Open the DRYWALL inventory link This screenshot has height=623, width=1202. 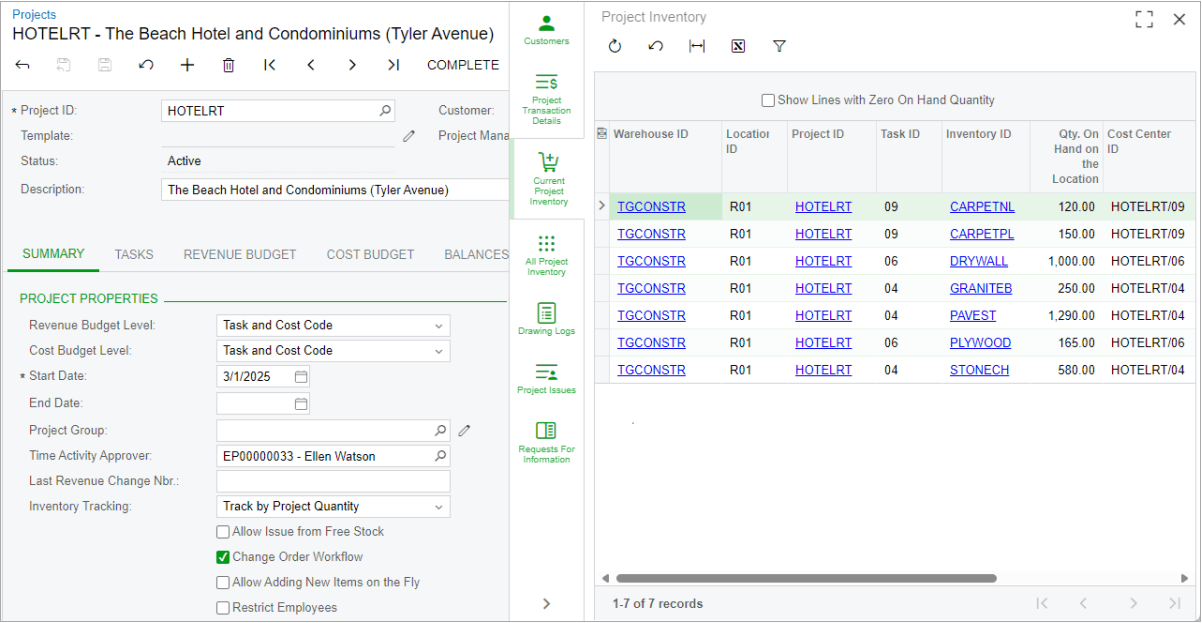[x=979, y=261]
